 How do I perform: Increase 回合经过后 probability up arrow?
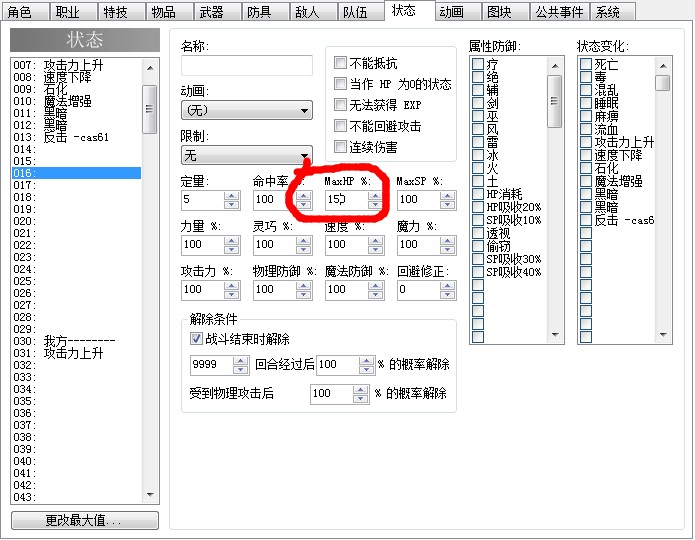(x=367, y=361)
